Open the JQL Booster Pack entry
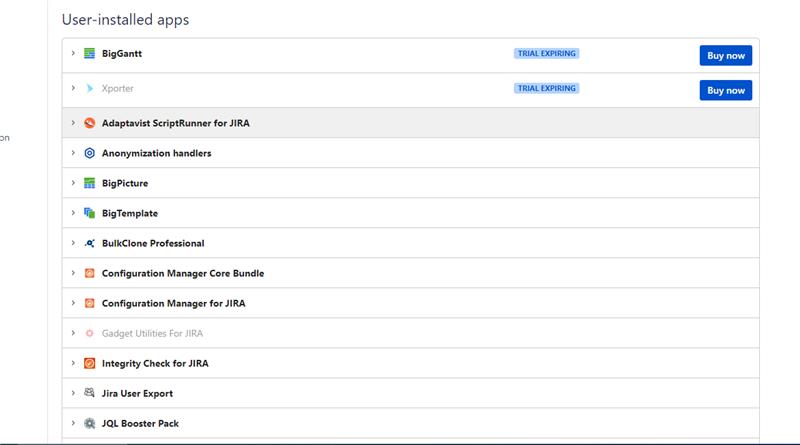The height and width of the screenshot is (445, 800). click(140, 424)
